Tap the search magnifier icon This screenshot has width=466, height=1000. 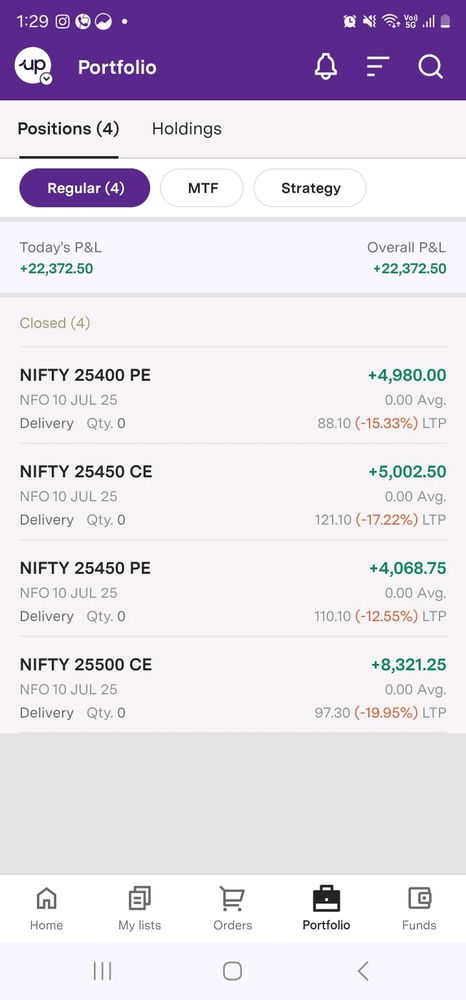(430, 67)
